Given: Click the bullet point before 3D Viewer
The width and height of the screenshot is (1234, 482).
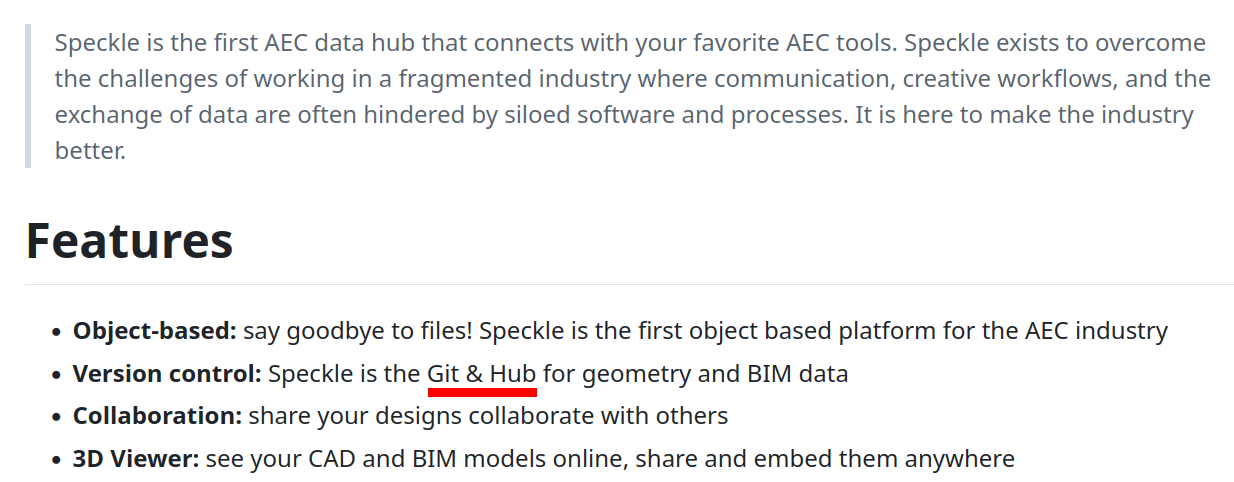Looking at the screenshot, I should pyautogui.click(x=57, y=460).
